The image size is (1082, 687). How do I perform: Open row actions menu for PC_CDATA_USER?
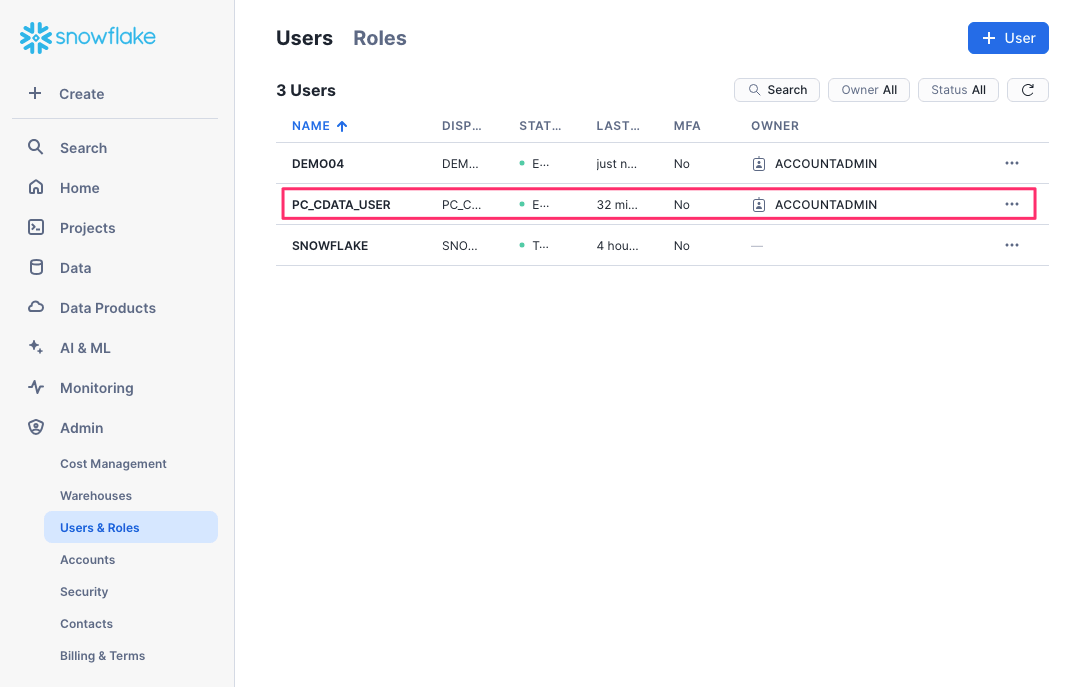[x=1011, y=204]
